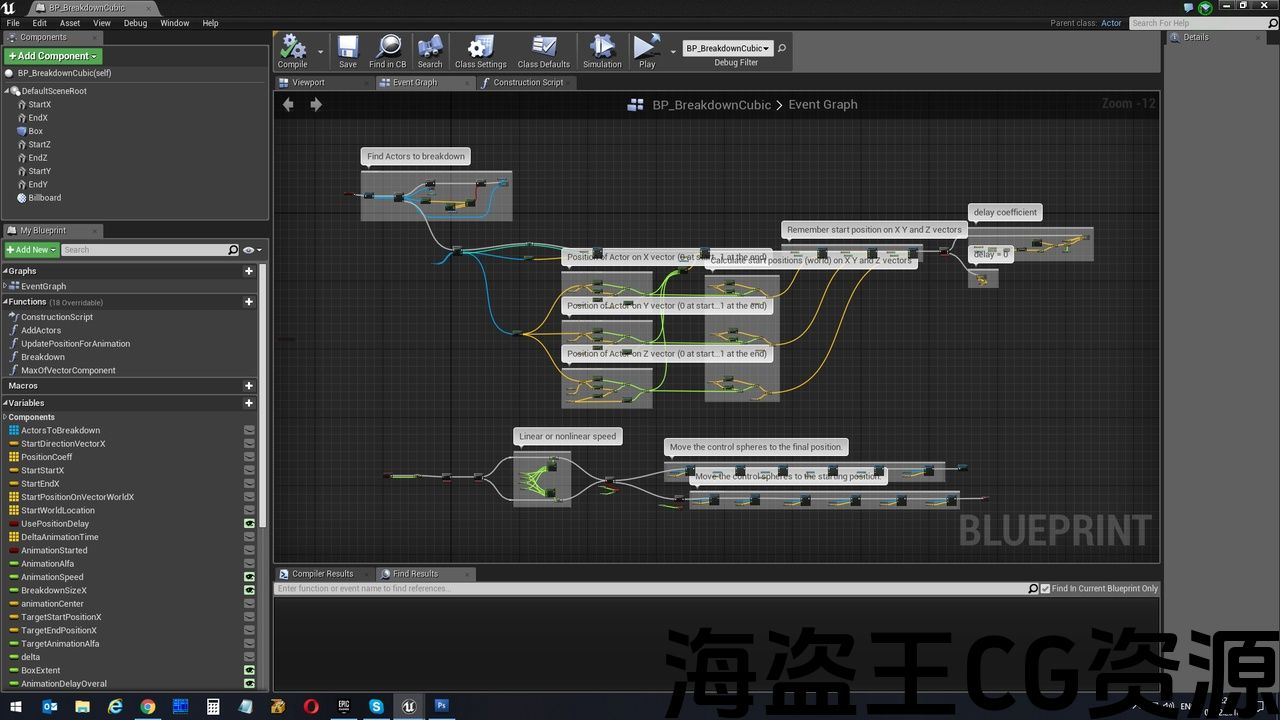Viewport: 1280px width, 720px height.
Task: Open the Debug Filter BP_BreakdownCubic dropdown
Action: 728,48
